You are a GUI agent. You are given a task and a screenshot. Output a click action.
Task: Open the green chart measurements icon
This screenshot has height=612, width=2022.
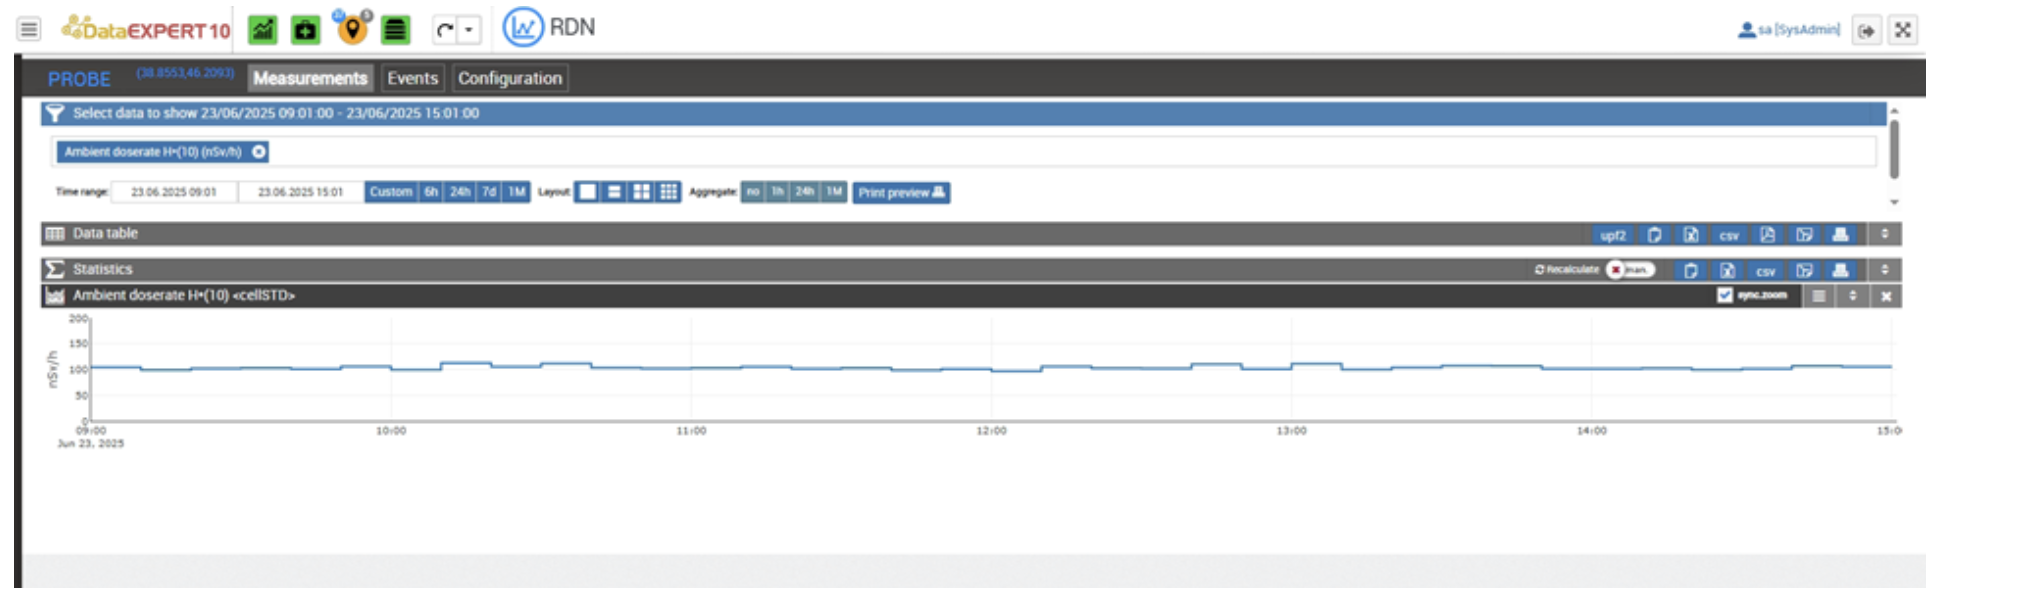point(263,30)
